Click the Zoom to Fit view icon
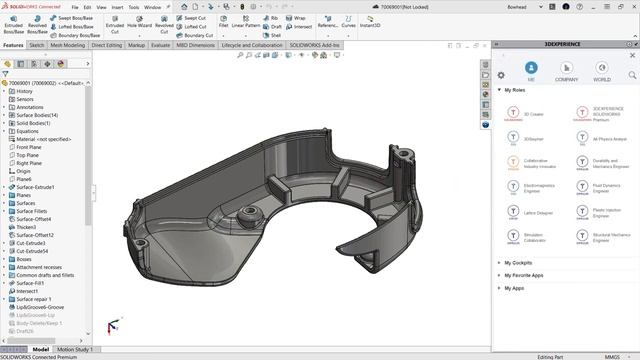This screenshot has height=360, width=640. point(240,55)
